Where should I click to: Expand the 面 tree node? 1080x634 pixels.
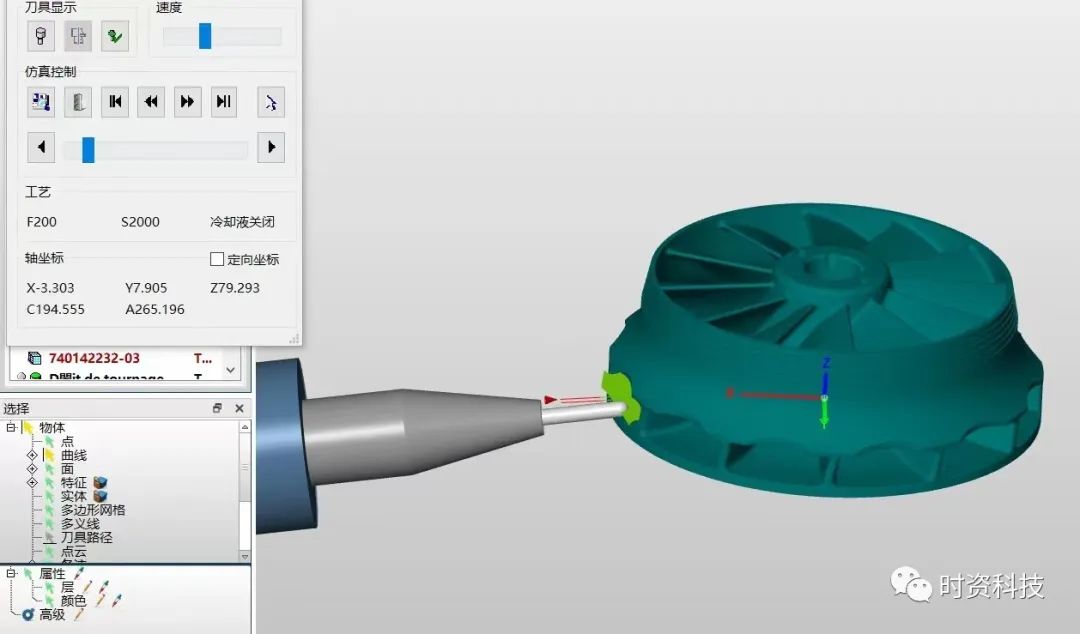(x=32, y=469)
